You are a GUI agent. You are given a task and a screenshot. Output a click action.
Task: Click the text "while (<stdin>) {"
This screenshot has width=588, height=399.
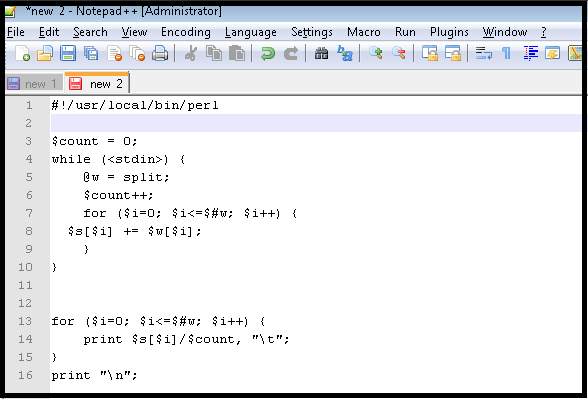[x=119, y=159]
